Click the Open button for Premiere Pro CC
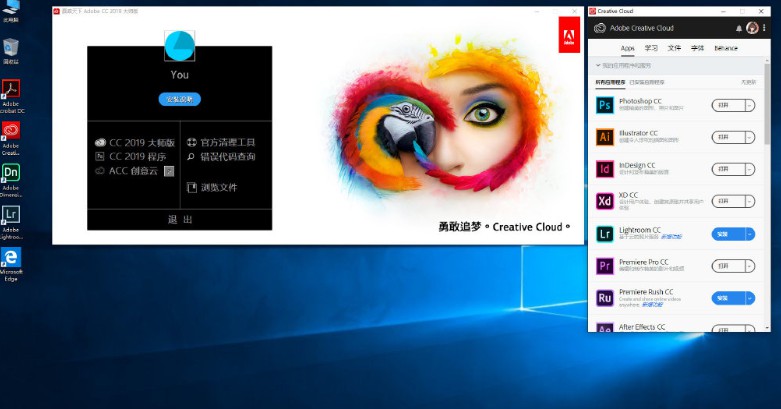 [x=728, y=266]
